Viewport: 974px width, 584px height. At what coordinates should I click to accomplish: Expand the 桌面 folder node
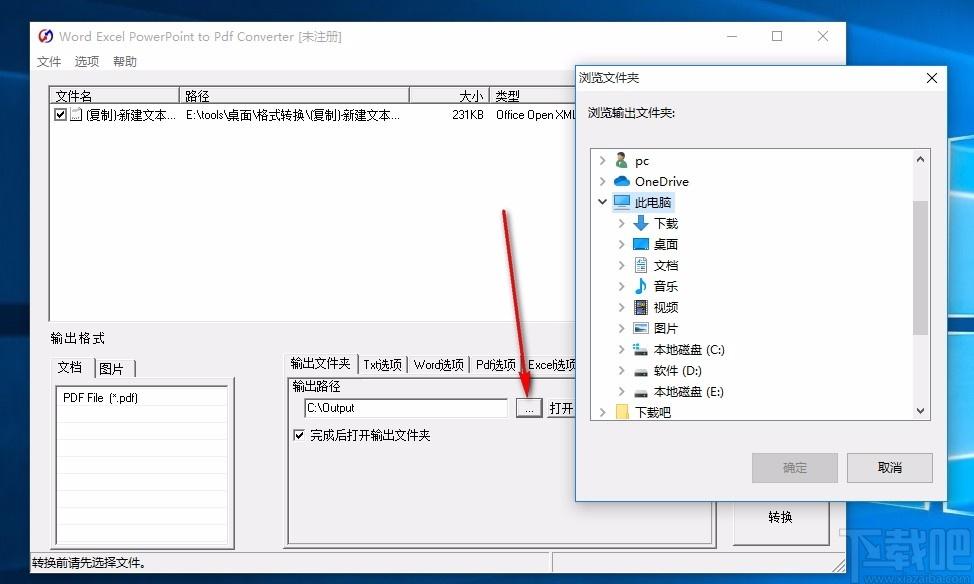(x=621, y=244)
